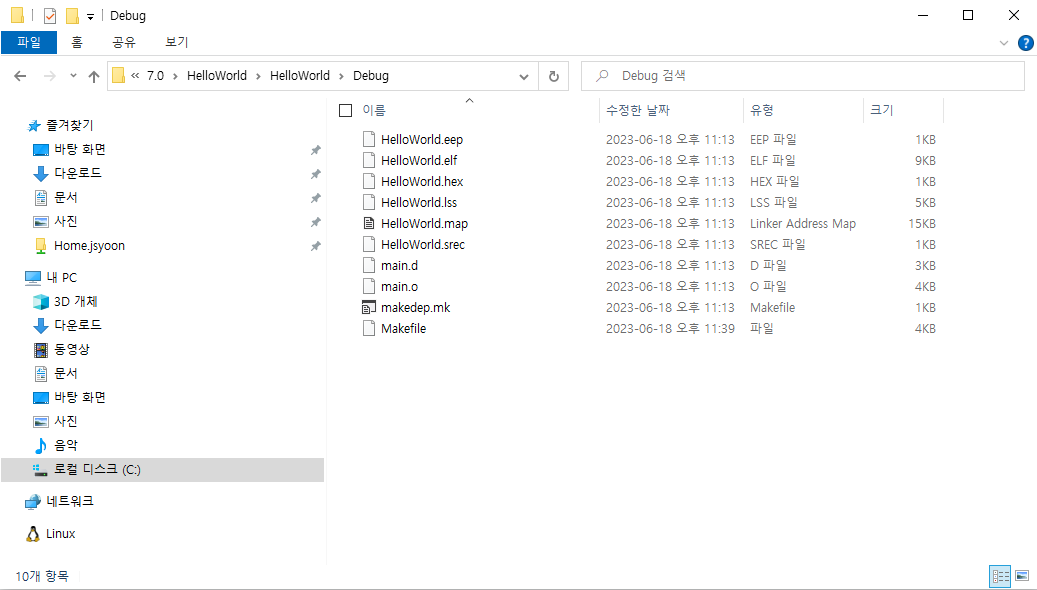The height and width of the screenshot is (590, 1037).
Task: Click in the Debug search box
Action: [x=803, y=76]
